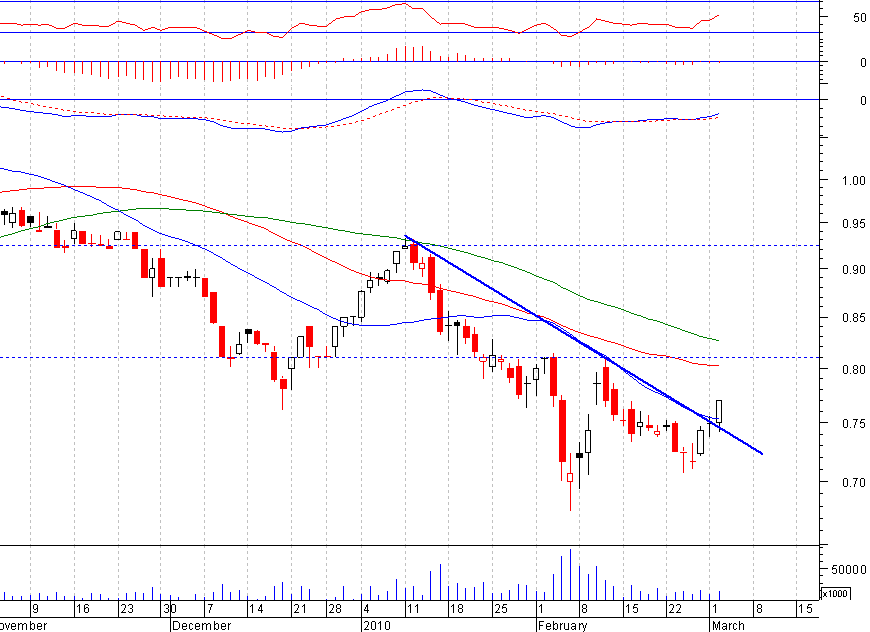This screenshot has width=870, height=632.
Task: Click the date label 28 in December
Action: pos(335,609)
